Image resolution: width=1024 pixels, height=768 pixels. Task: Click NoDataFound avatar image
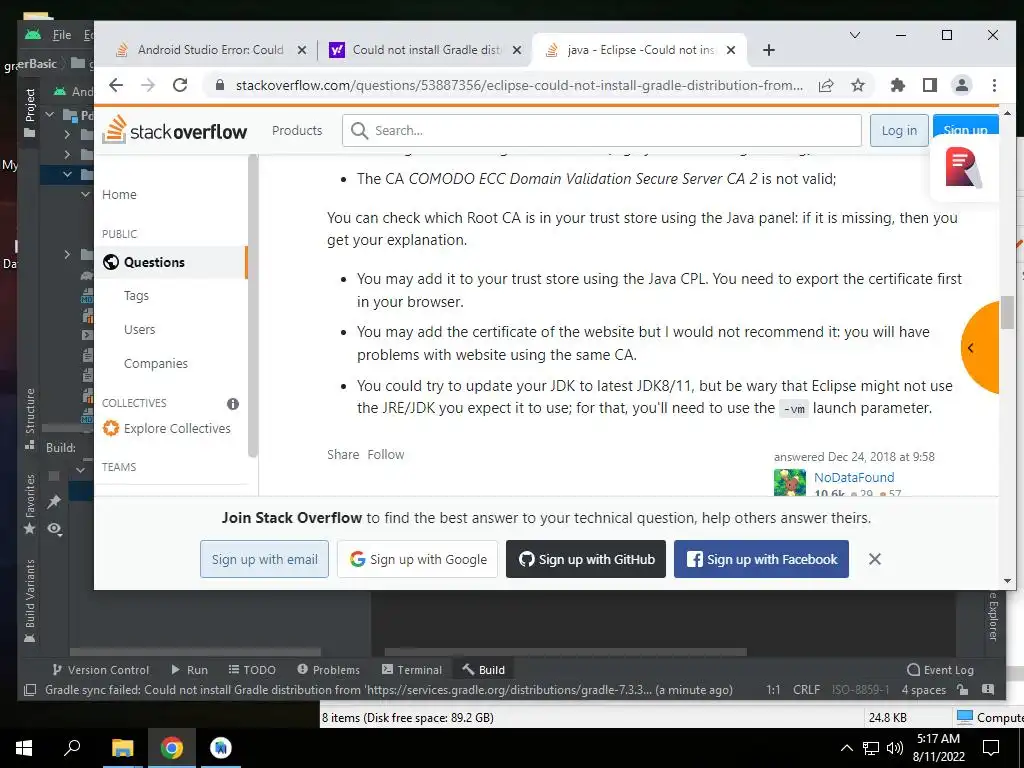click(790, 483)
